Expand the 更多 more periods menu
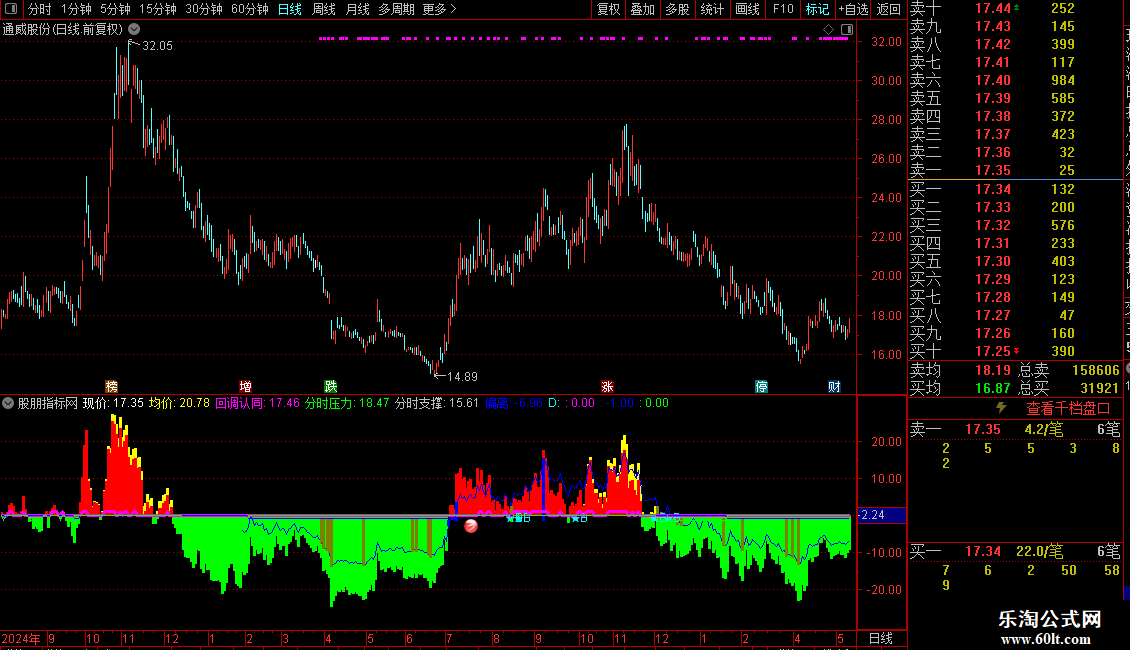This screenshot has width=1130, height=650. tap(440, 9)
